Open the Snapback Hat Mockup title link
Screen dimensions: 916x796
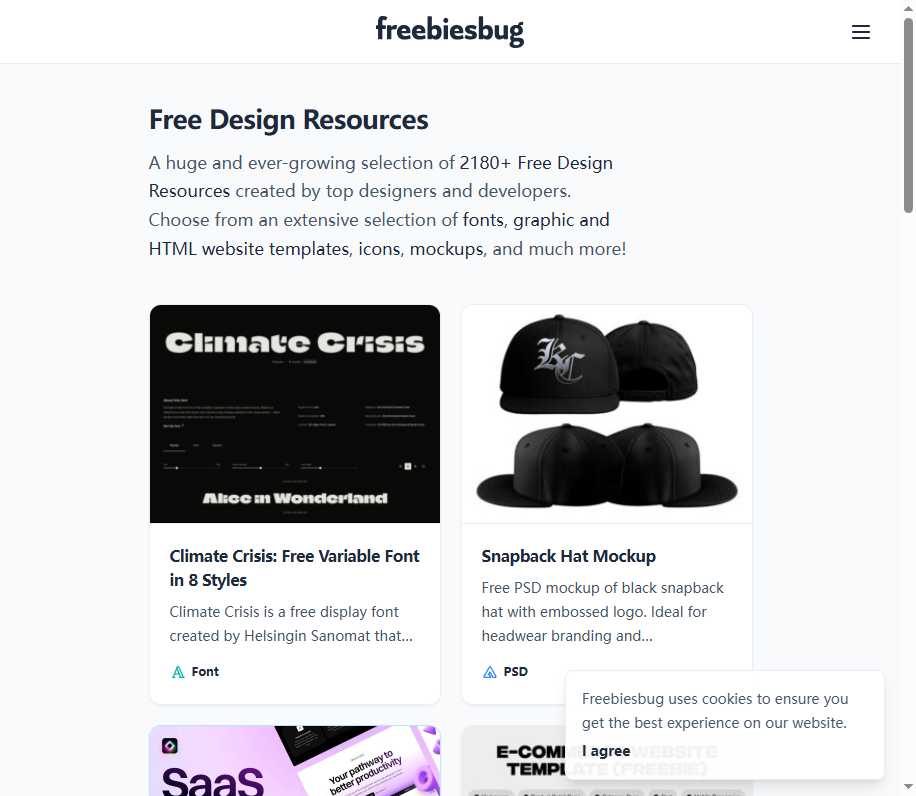[x=568, y=557]
